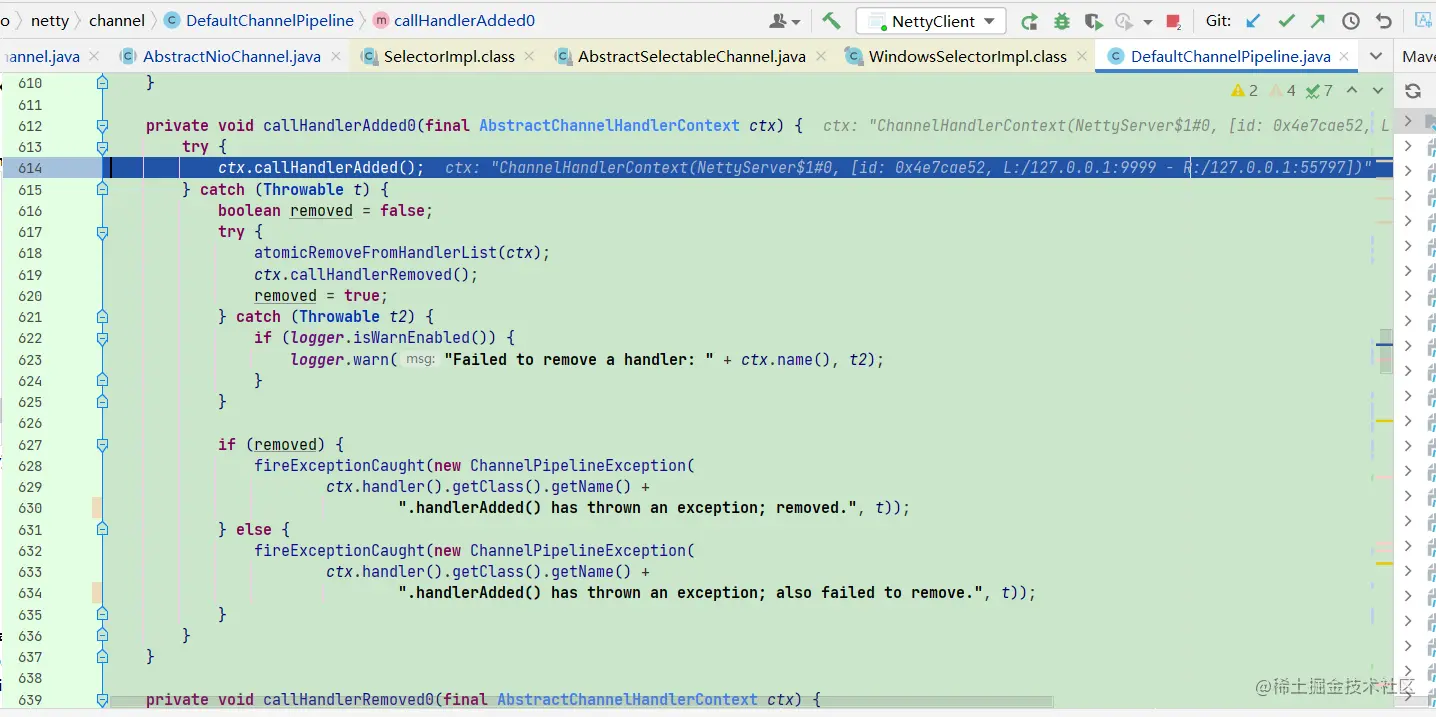Image resolution: width=1436 pixels, height=717 pixels.
Task: Click Run with Coverage icon
Action: point(1093,21)
